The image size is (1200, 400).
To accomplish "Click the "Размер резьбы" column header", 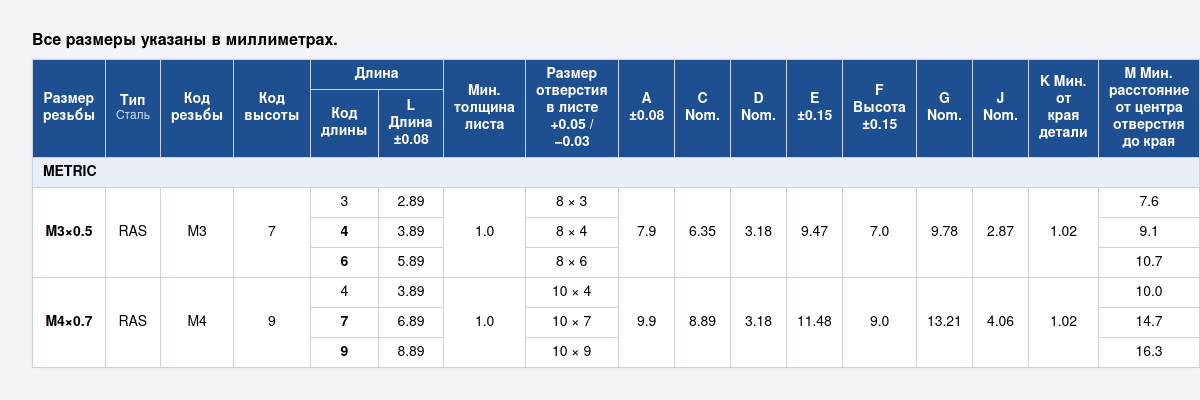I will 69,107.
